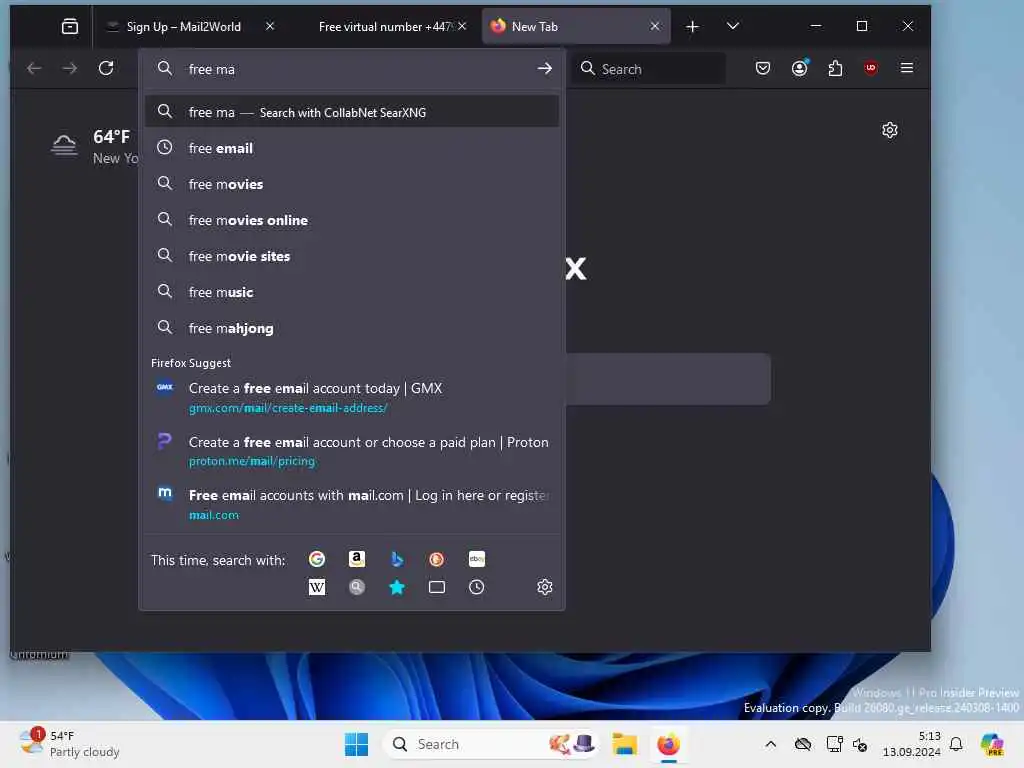Choose 'free mahjong' suggestion
Image resolution: width=1024 pixels, height=768 pixels.
click(352, 328)
